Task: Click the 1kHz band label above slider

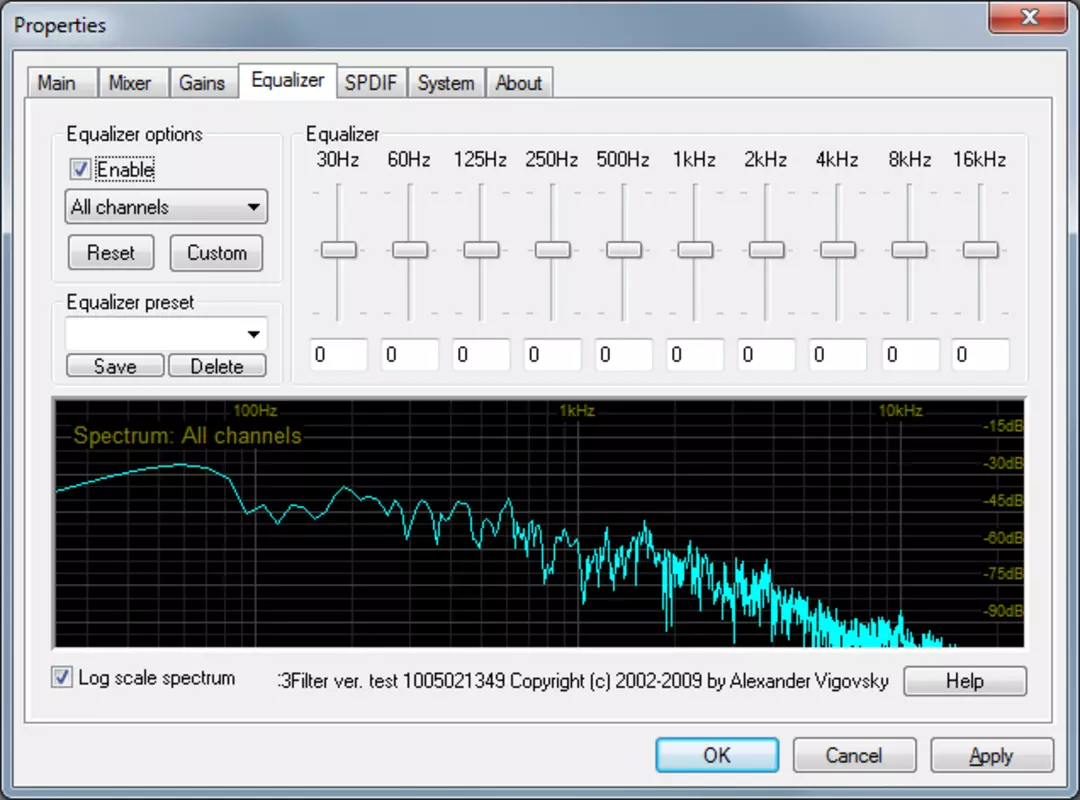Action: 694,160
